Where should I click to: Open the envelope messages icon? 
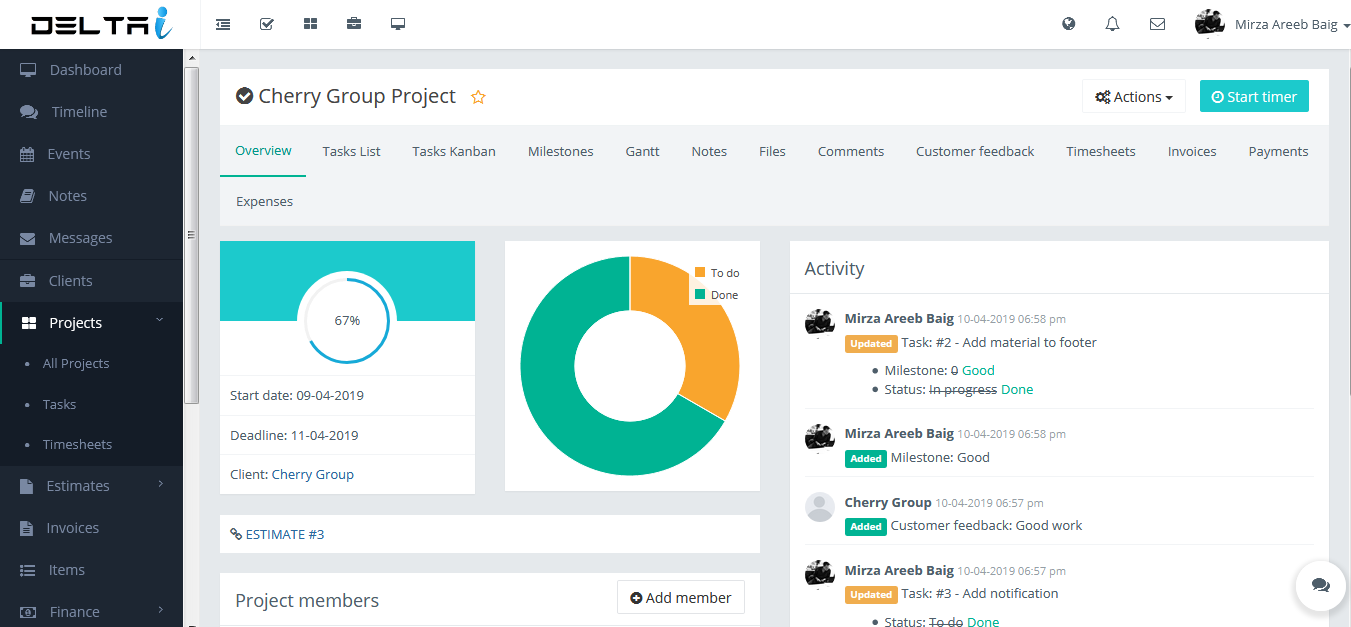[x=1157, y=24]
